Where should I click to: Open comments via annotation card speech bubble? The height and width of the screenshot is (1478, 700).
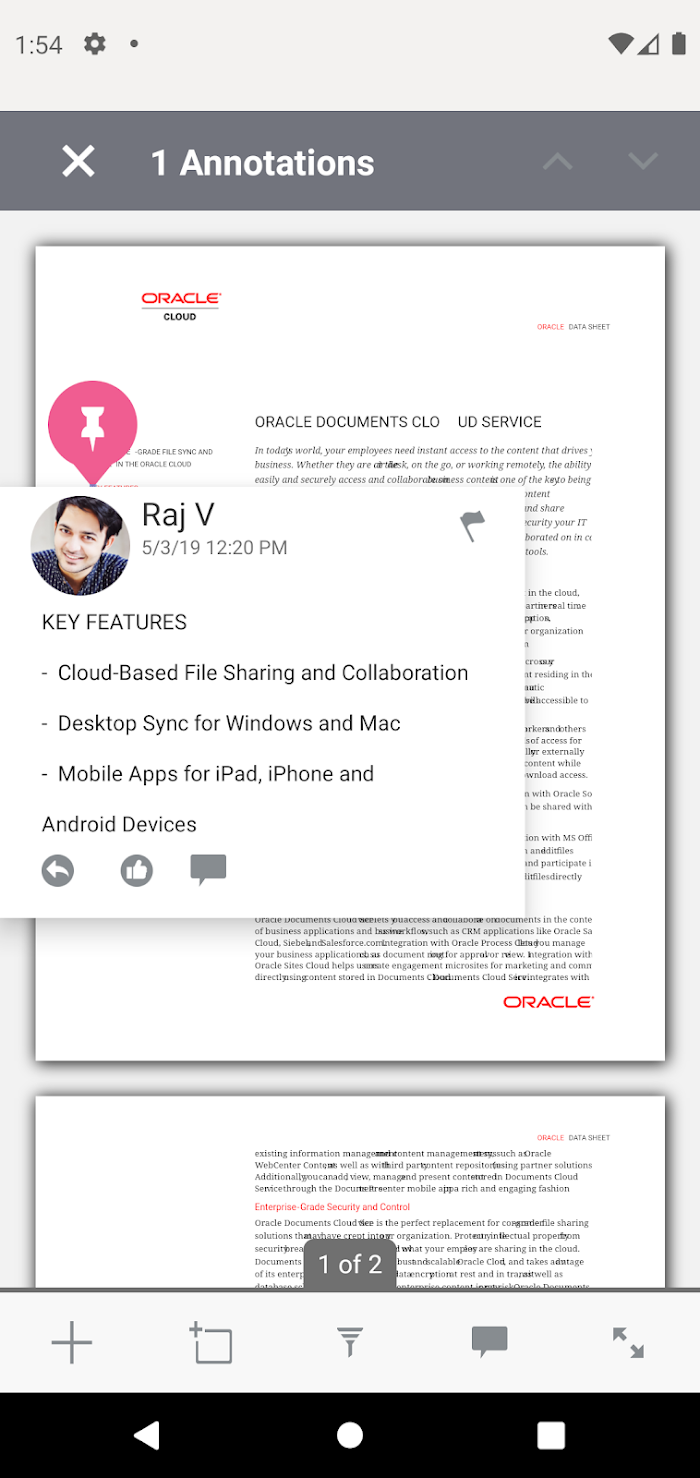point(208,870)
